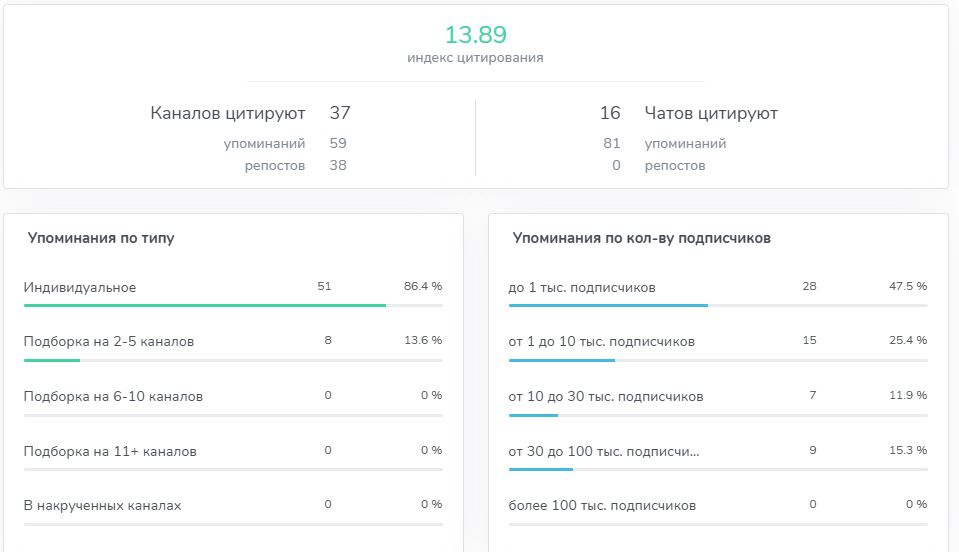Select the "Подборка на 2-5 каналов" row

[109, 341]
